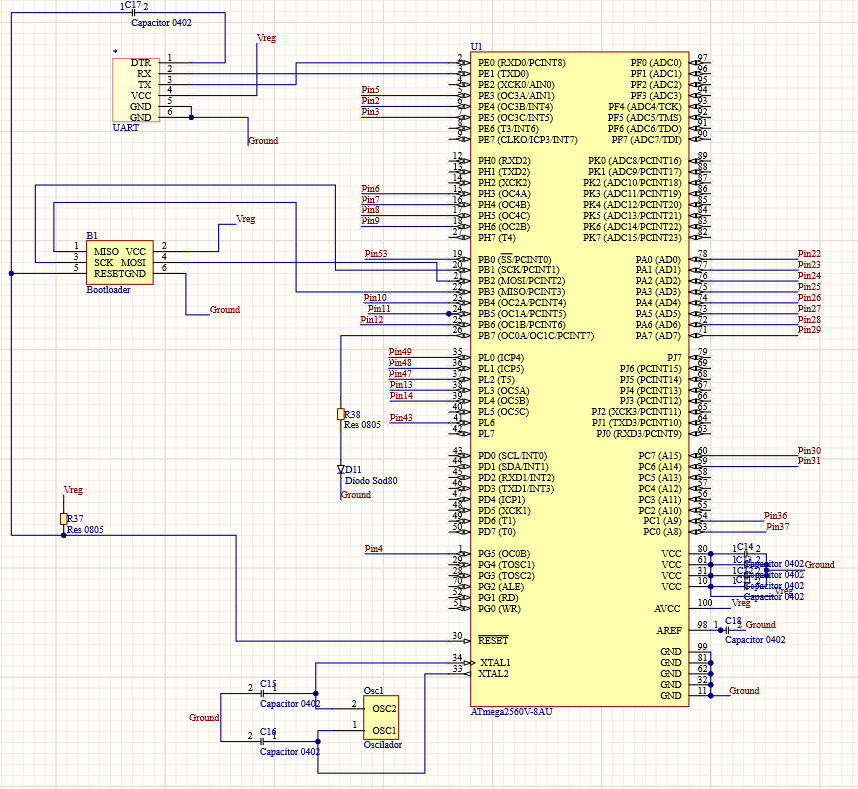Click the Pin2 net label

pos(370,101)
